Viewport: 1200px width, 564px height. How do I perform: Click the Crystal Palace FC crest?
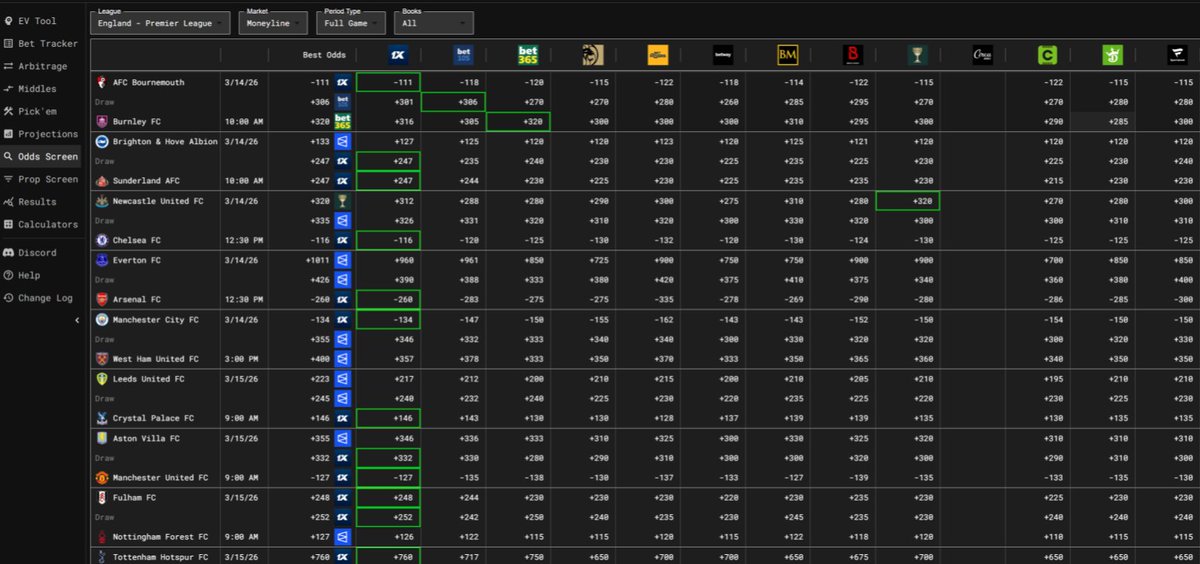coord(101,418)
